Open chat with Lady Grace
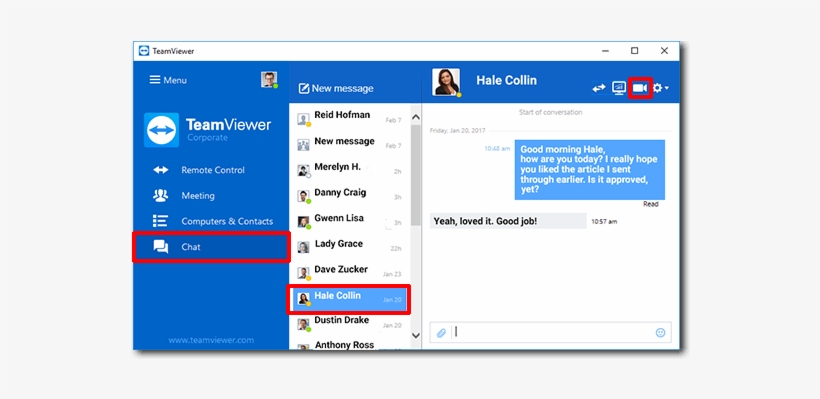Screen dimensions: 820x399 pyautogui.click(x=350, y=246)
